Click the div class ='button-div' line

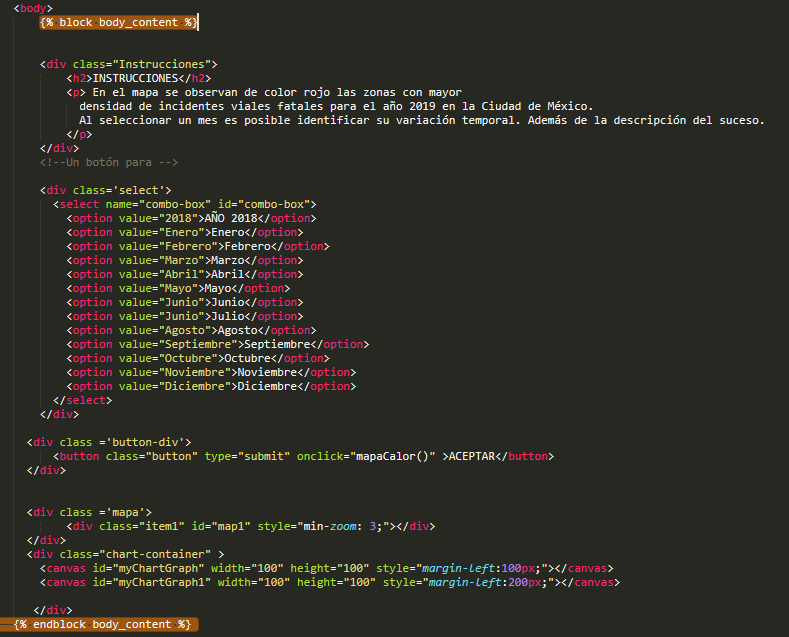coord(109,442)
